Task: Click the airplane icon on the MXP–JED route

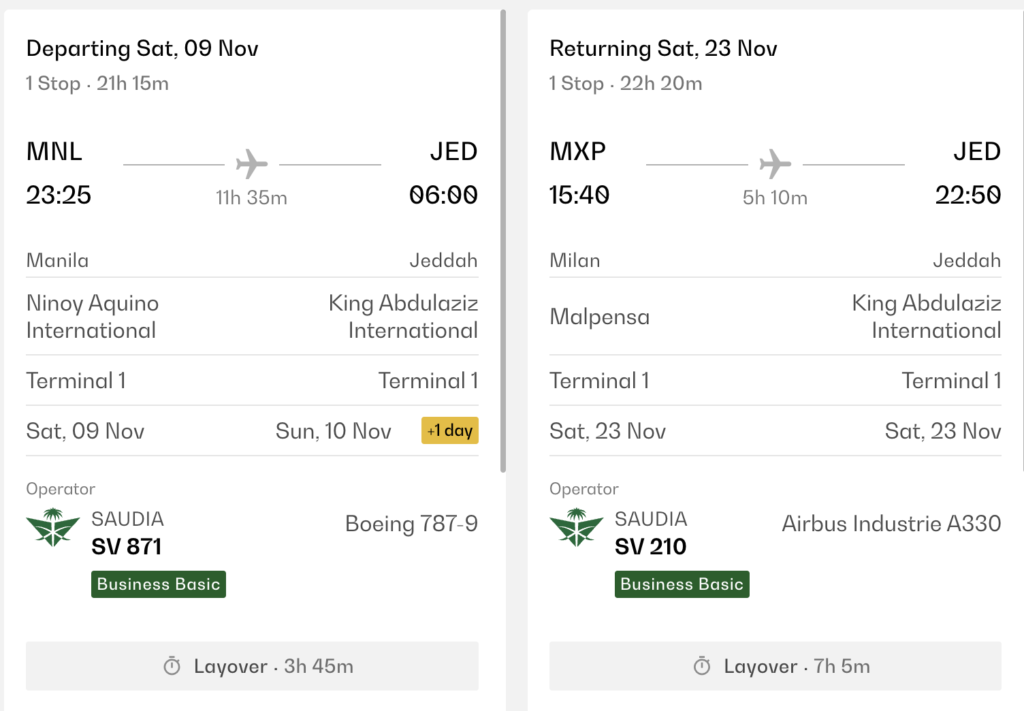Action: click(775, 164)
